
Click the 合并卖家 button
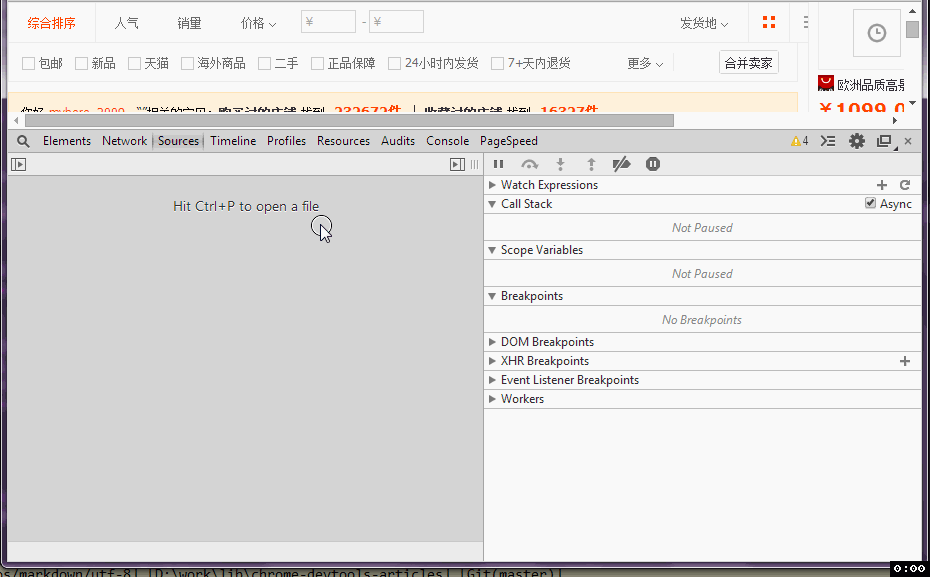(748, 63)
